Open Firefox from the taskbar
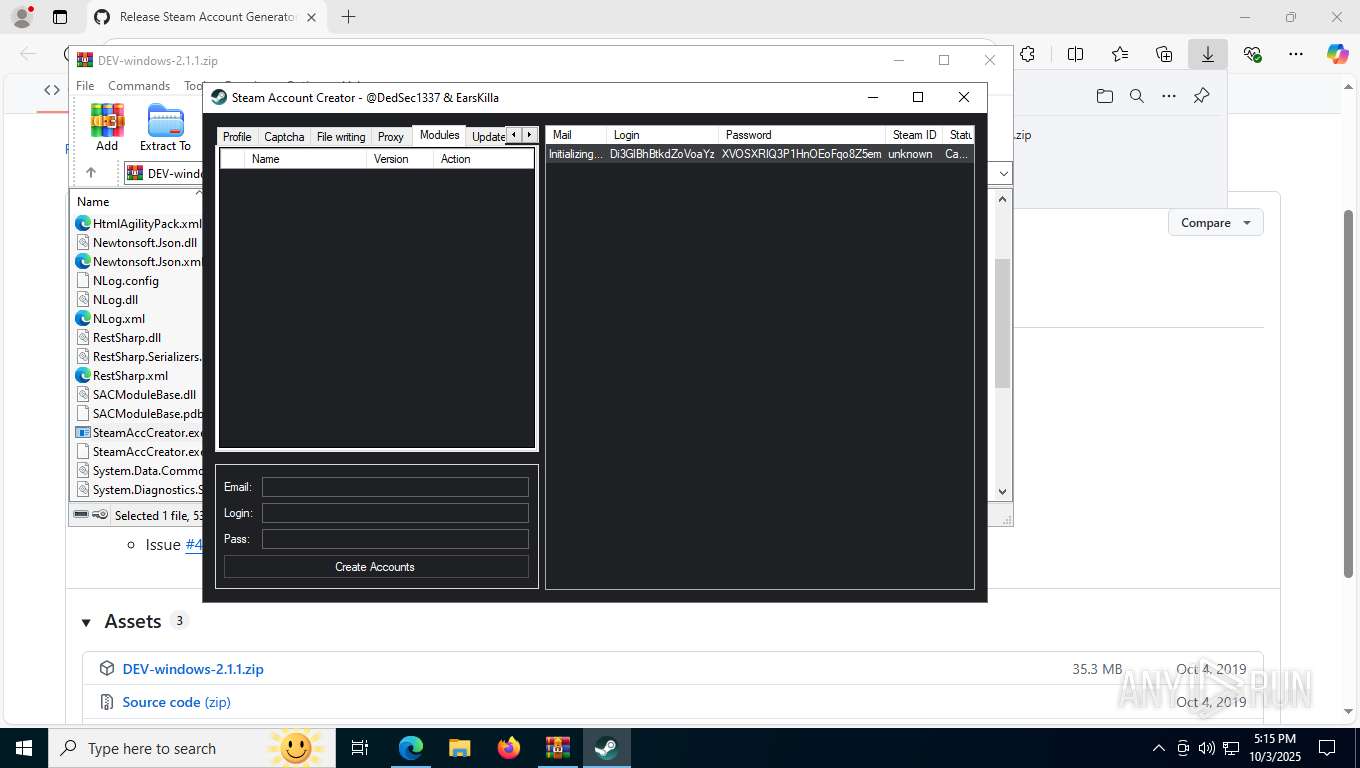Viewport: 1360px width, 768px height. [509, 748]
